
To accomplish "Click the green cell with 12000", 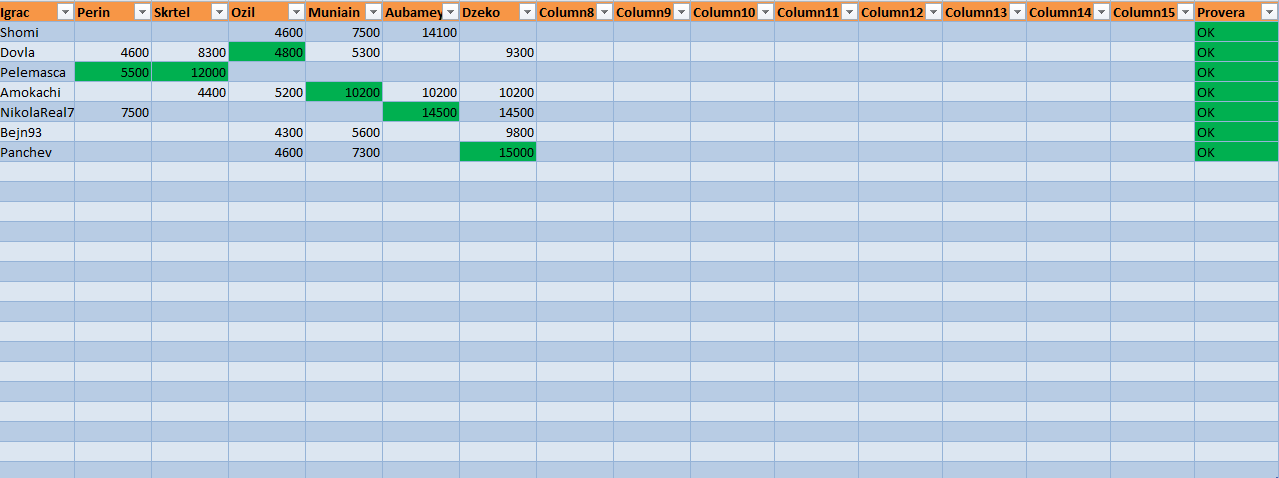I will pyautogui.click(x=190, y=72).
